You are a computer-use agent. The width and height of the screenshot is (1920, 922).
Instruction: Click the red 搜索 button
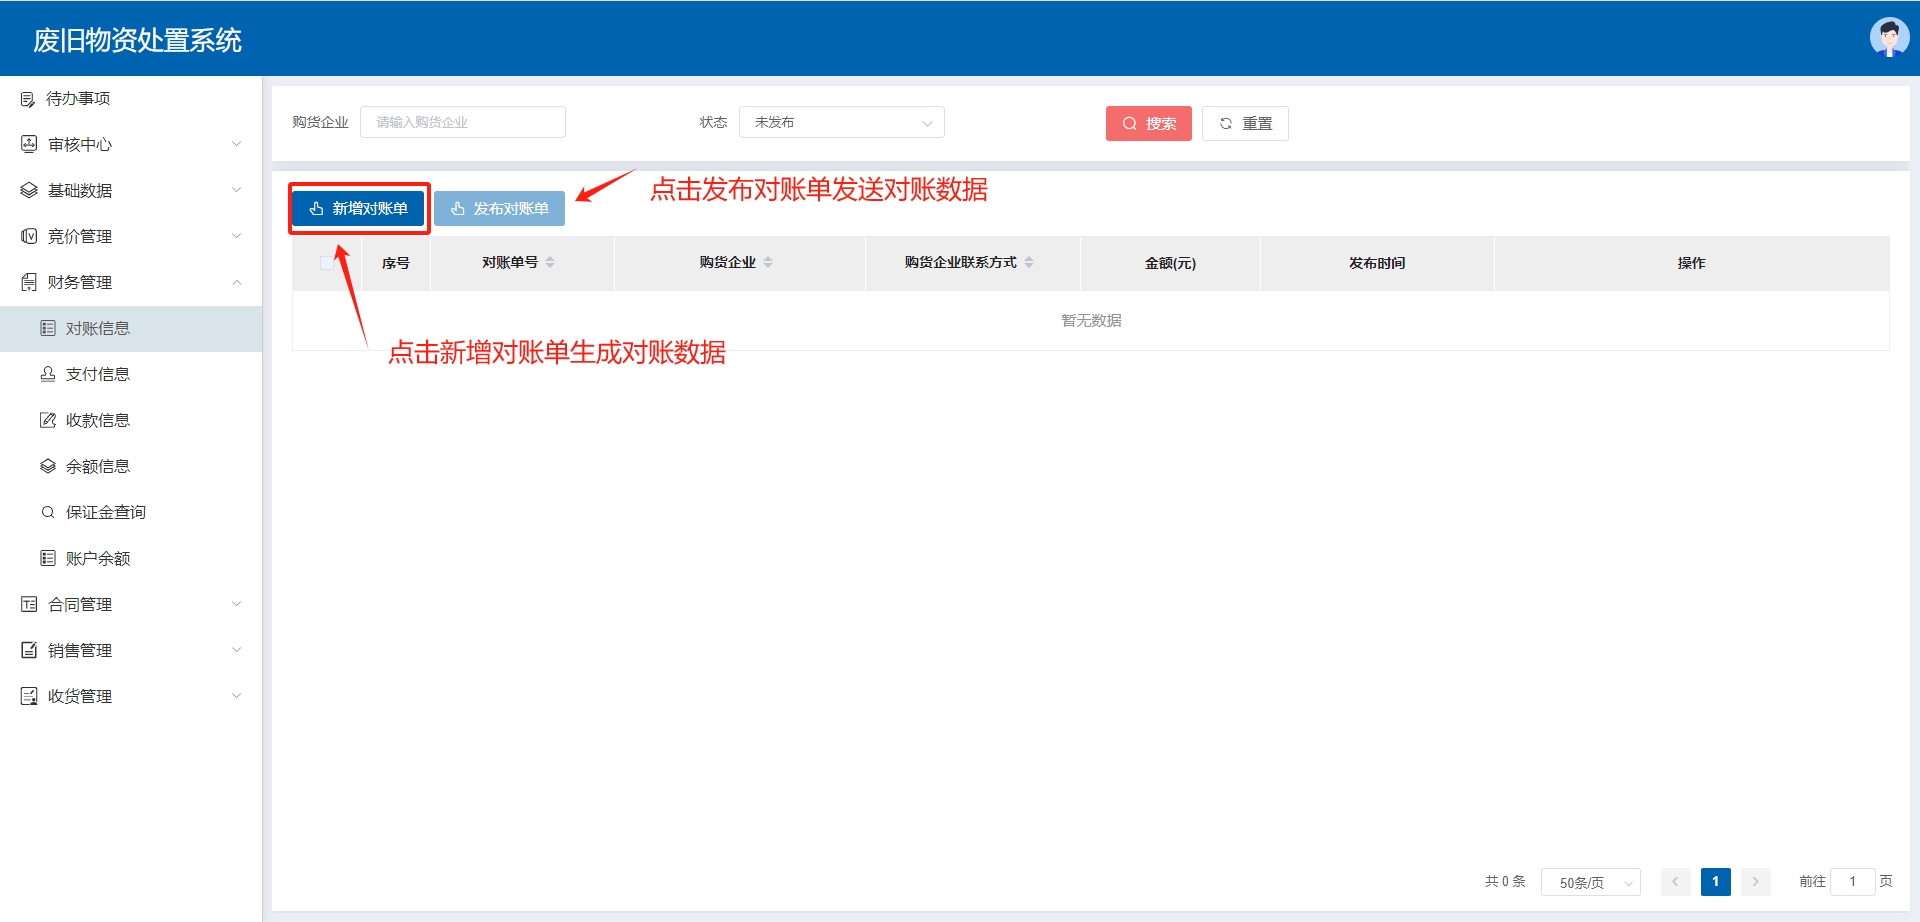pyautogui.click(x=1148, y=123)
